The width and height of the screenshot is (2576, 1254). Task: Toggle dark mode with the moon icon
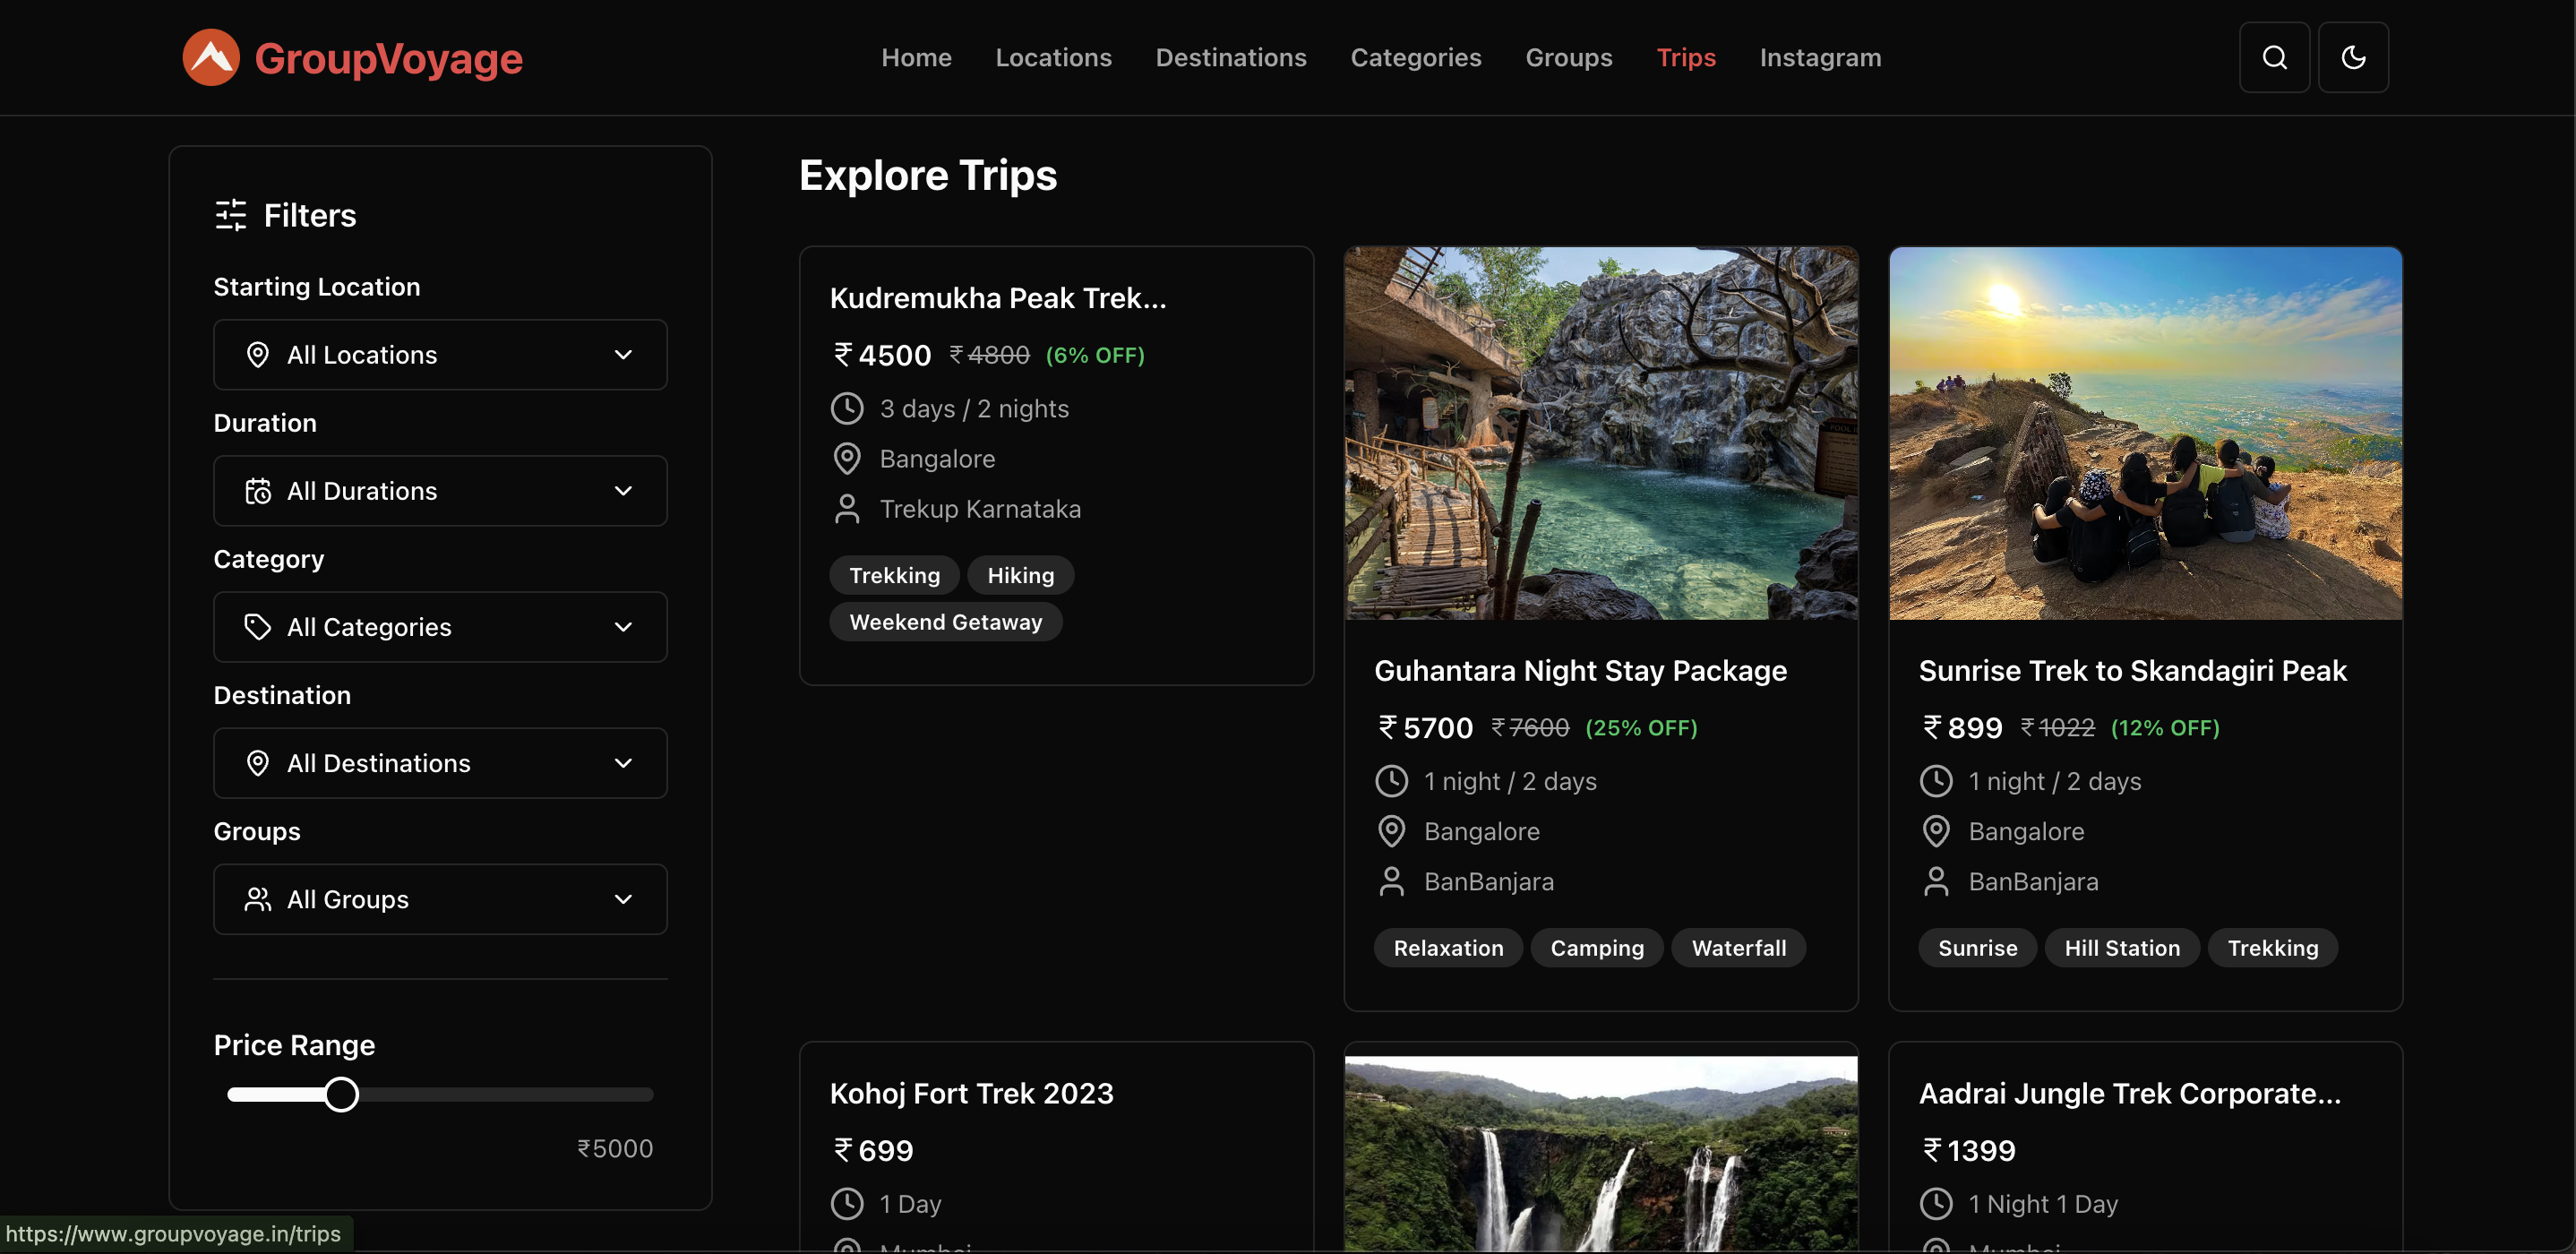[x=2353, y=57]
